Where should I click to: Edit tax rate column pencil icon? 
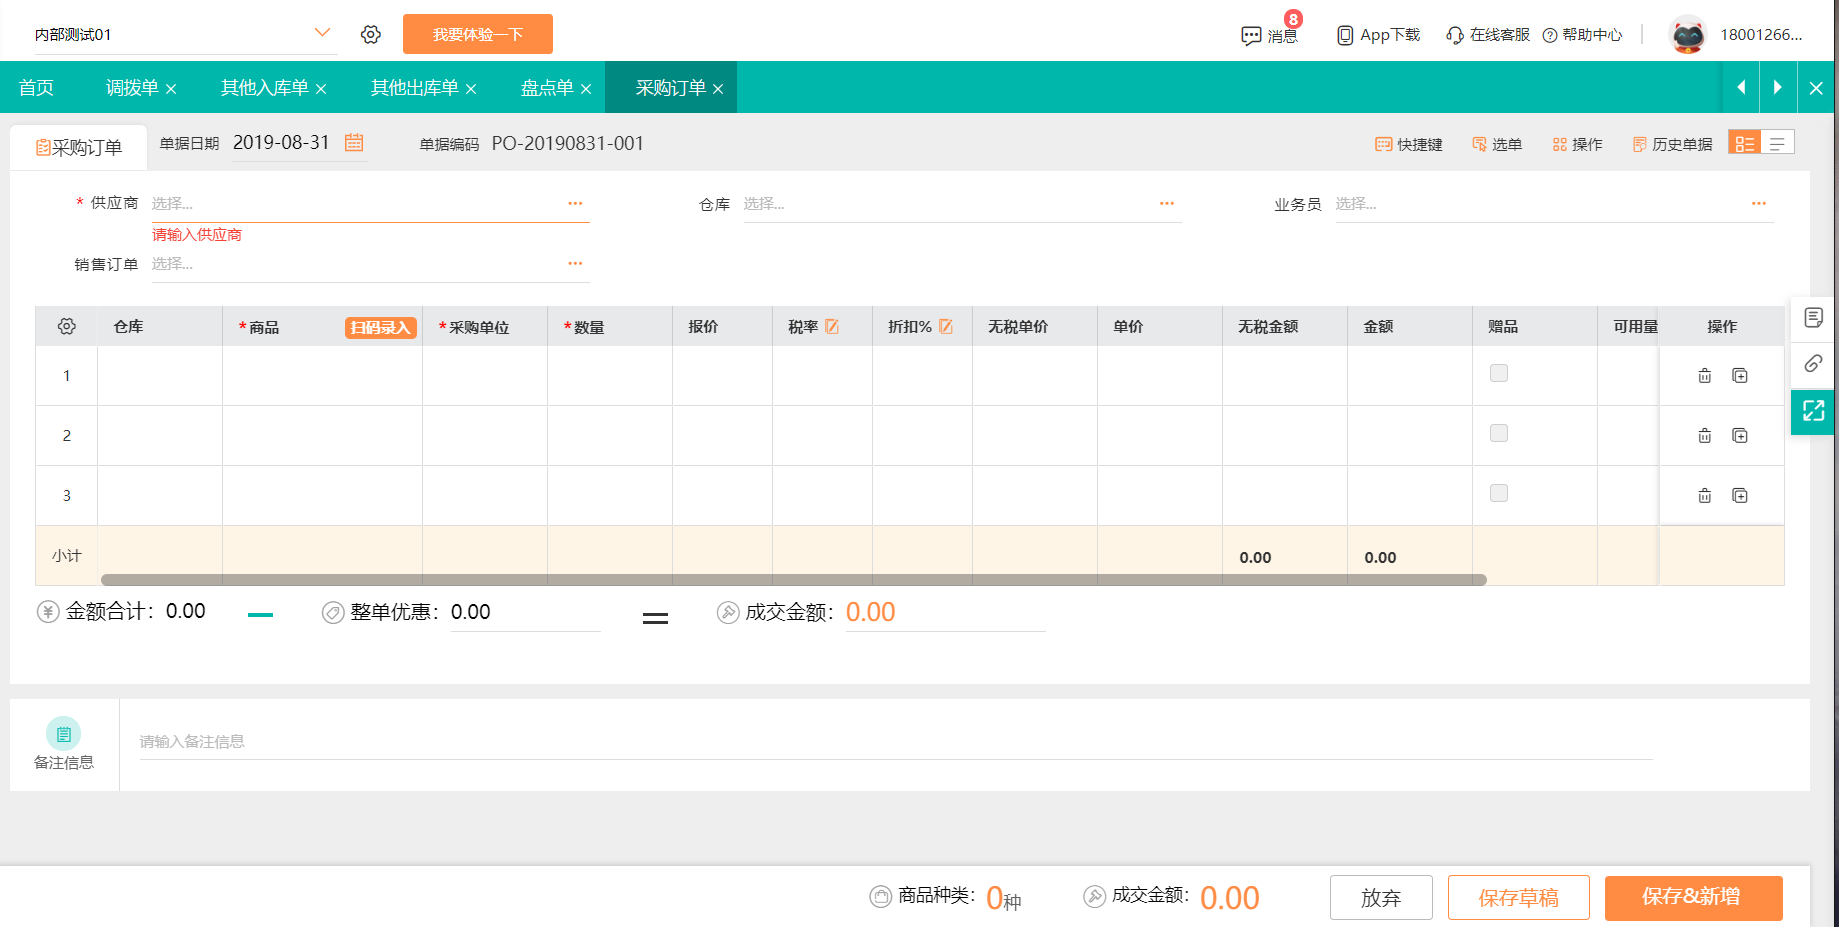pyautogui.click(x=832, y=327)
